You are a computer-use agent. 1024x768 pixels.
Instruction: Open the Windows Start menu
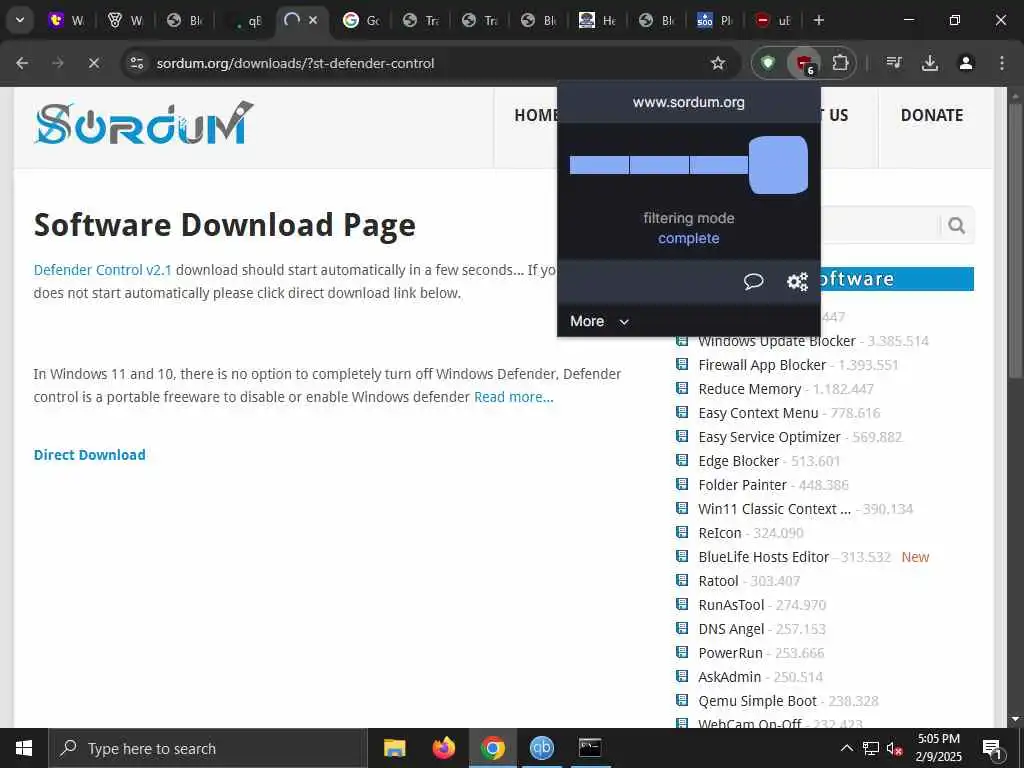click(24, 748)
